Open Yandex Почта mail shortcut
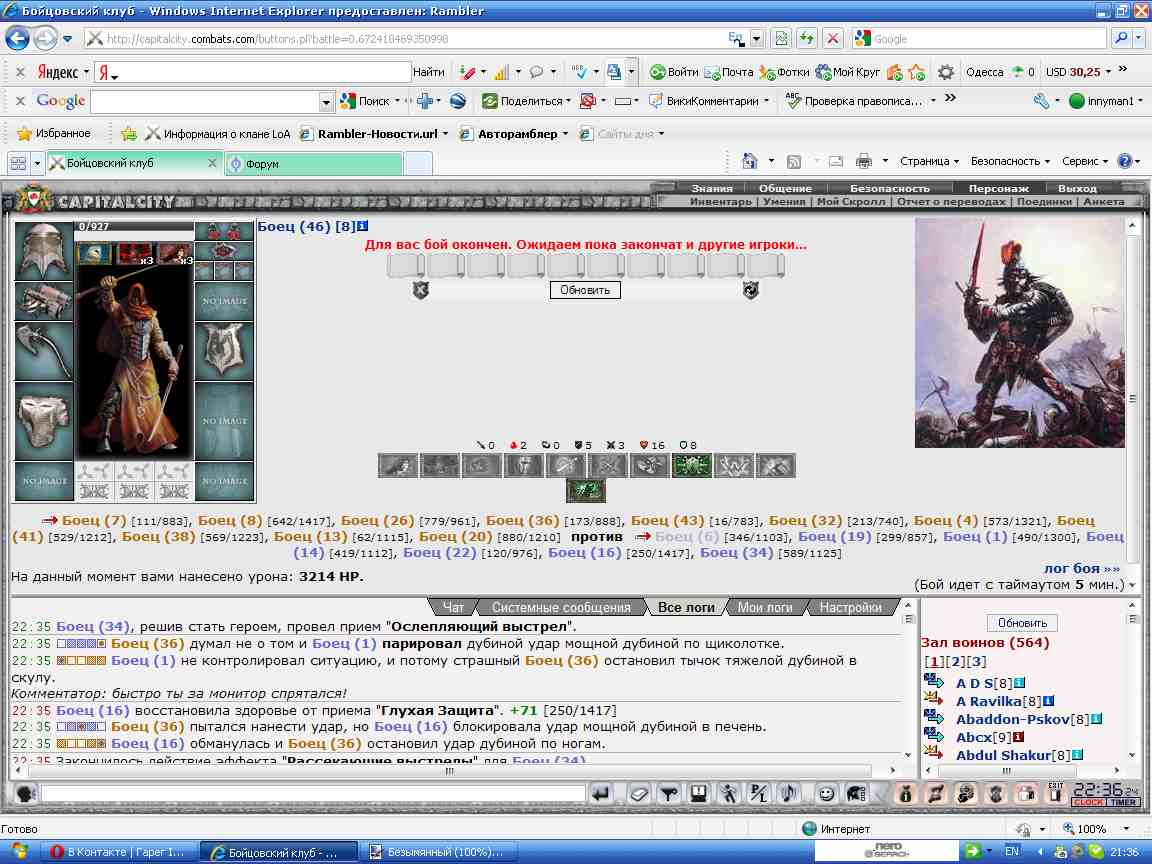The height and width of the screenshot is (864, 1152). [x=729, y=72]
